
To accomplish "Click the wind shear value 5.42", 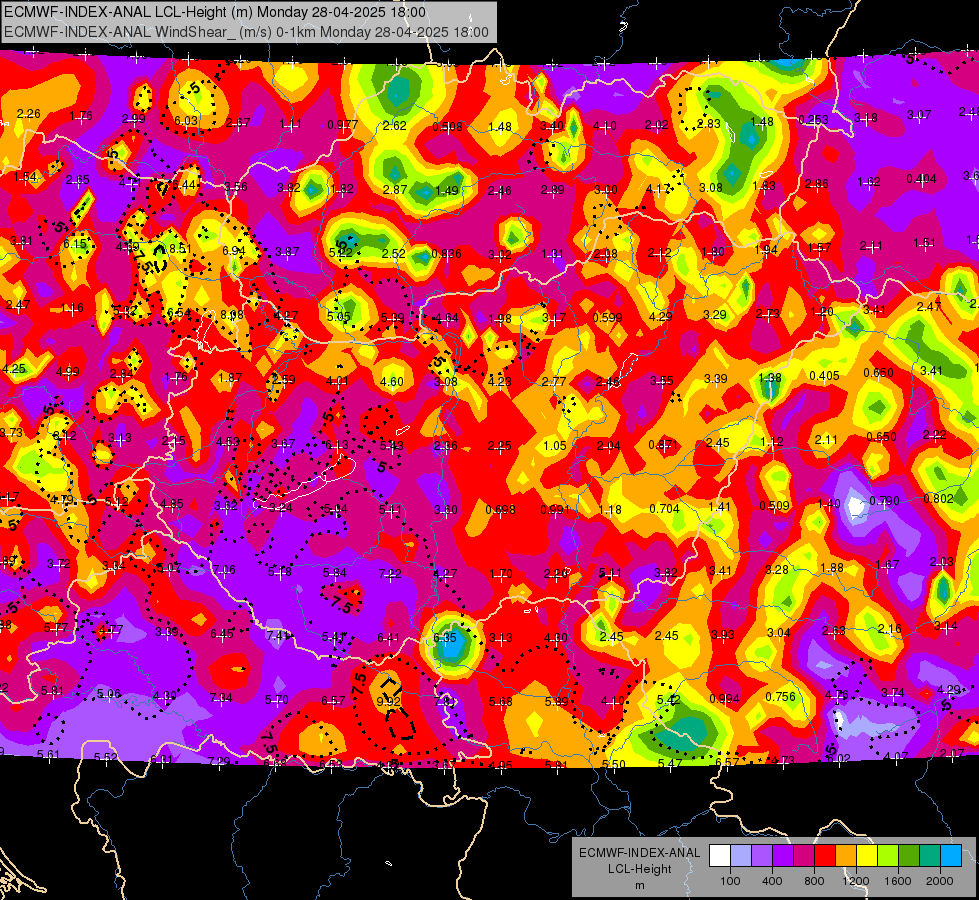I will click(668, 700).
